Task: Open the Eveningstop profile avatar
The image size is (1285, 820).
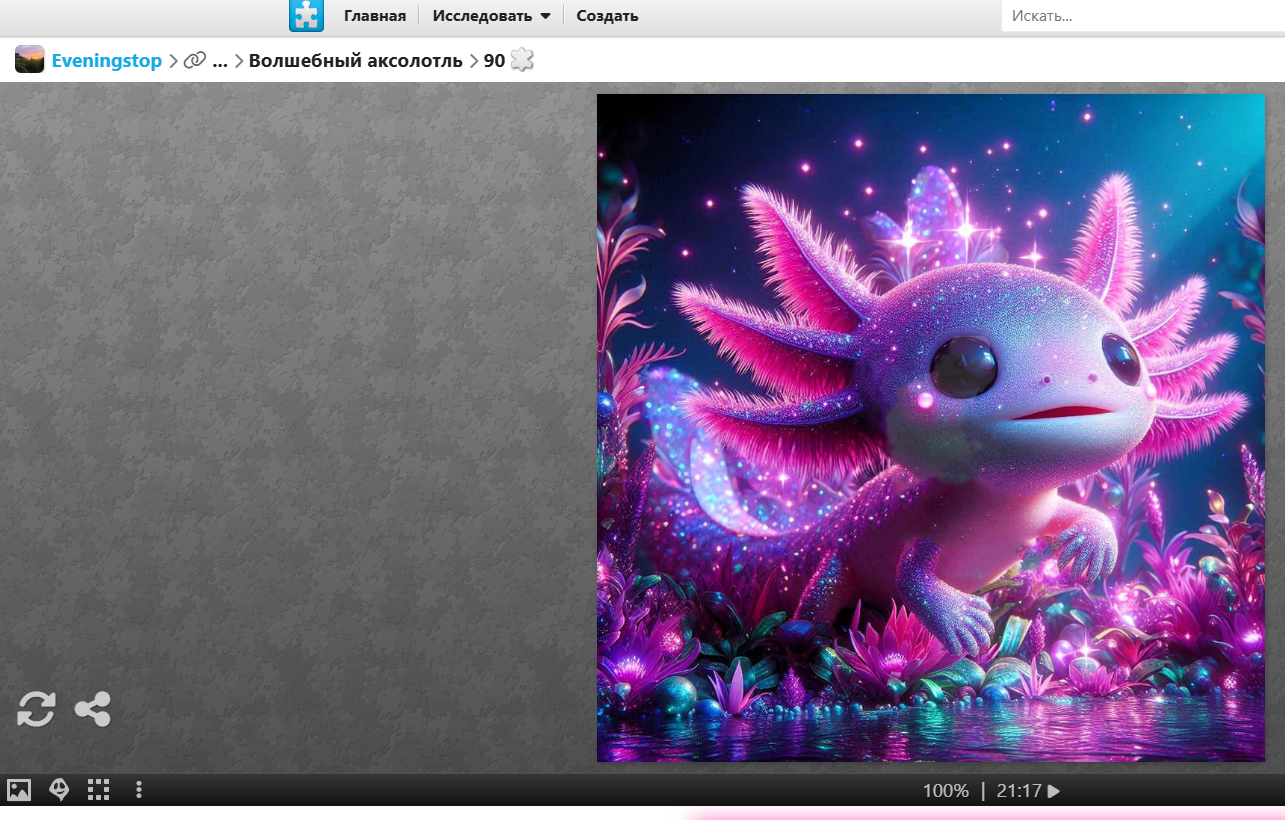Action: pos(30,60)
